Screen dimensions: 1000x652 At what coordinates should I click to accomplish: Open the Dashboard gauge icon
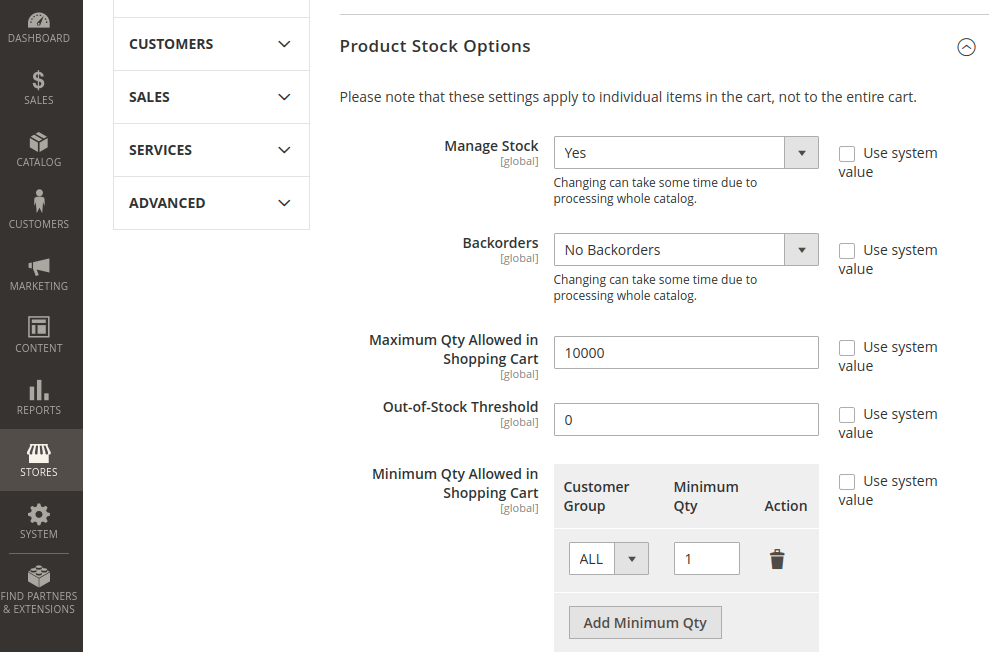(38, 20)
